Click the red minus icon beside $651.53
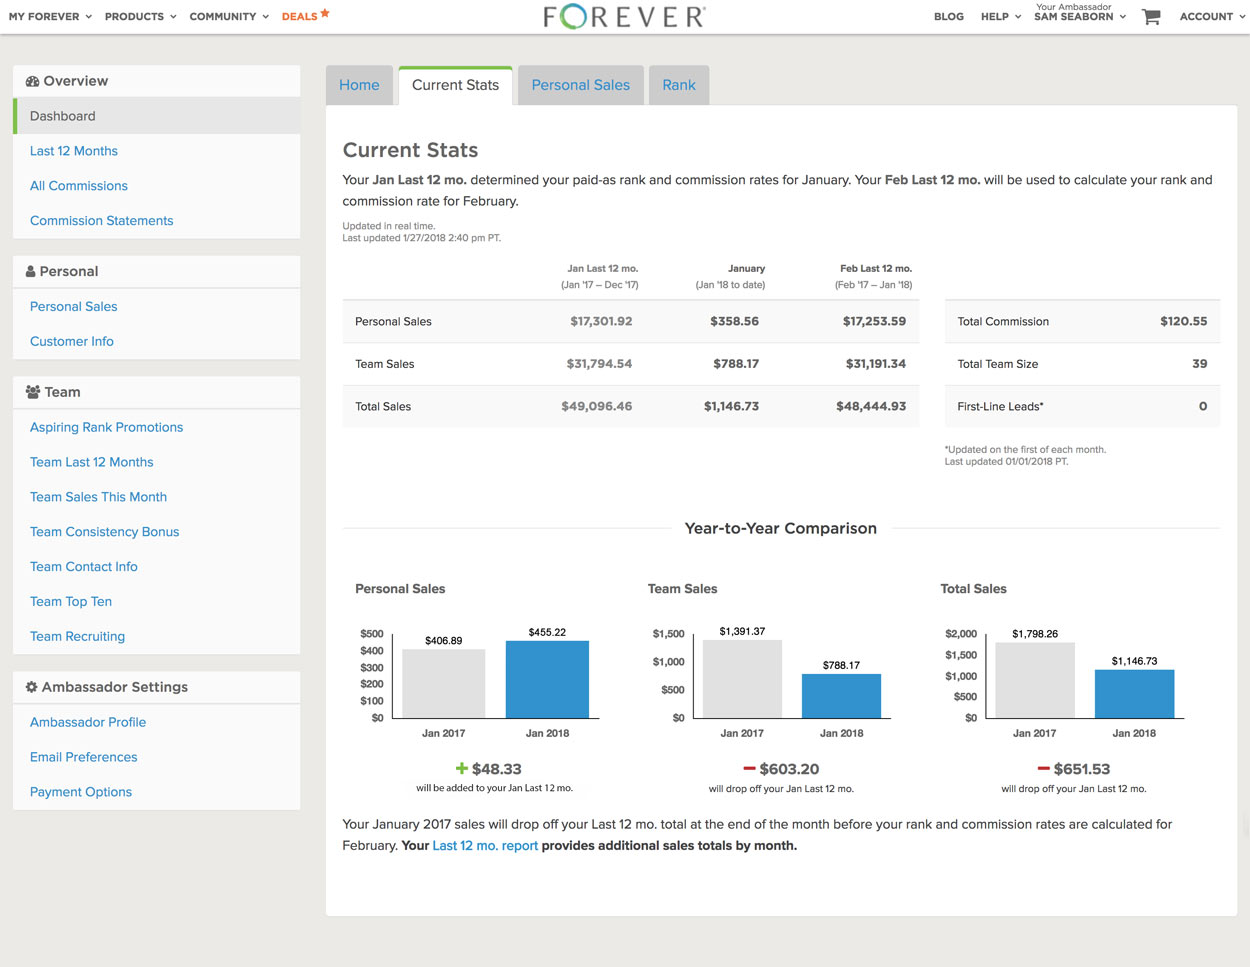This screenshot has height=967, width=1250. pos(1044,768)
